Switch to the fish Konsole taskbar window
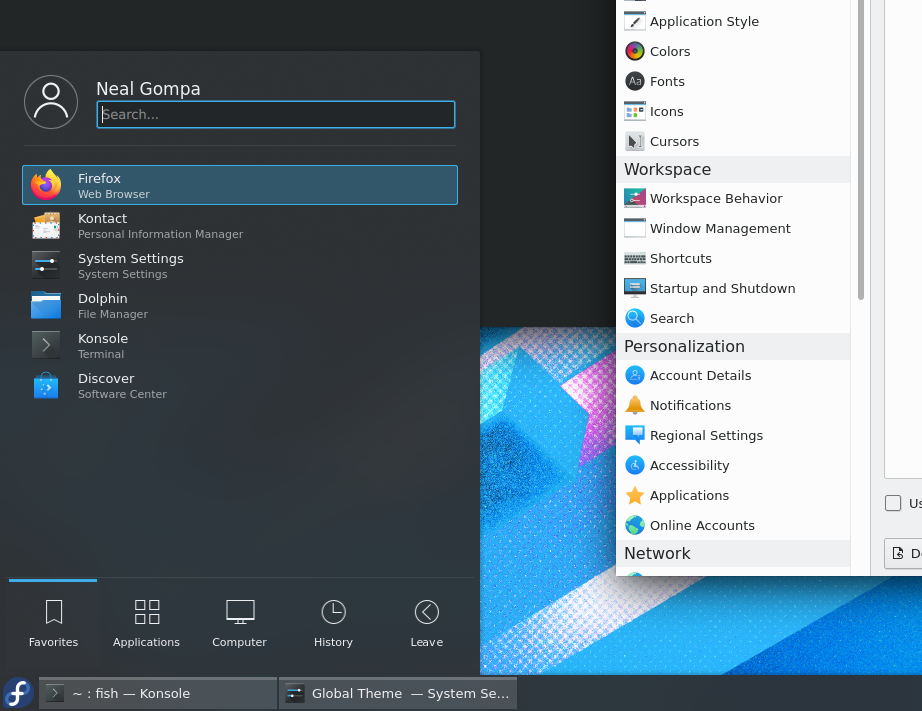This screenshot has height=711, width=922. tap(158, 693)
